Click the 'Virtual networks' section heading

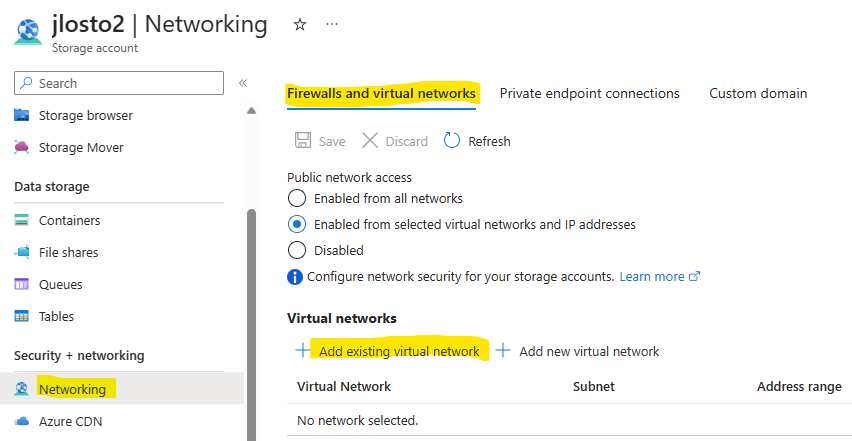point(342,318)
